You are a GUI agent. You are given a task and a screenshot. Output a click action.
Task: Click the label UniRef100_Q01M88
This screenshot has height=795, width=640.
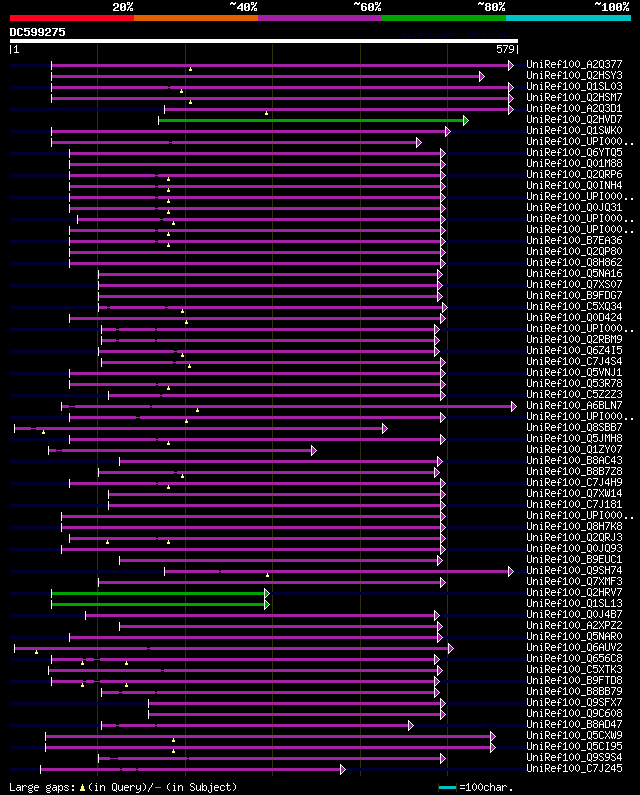click(x=574, y=164)
